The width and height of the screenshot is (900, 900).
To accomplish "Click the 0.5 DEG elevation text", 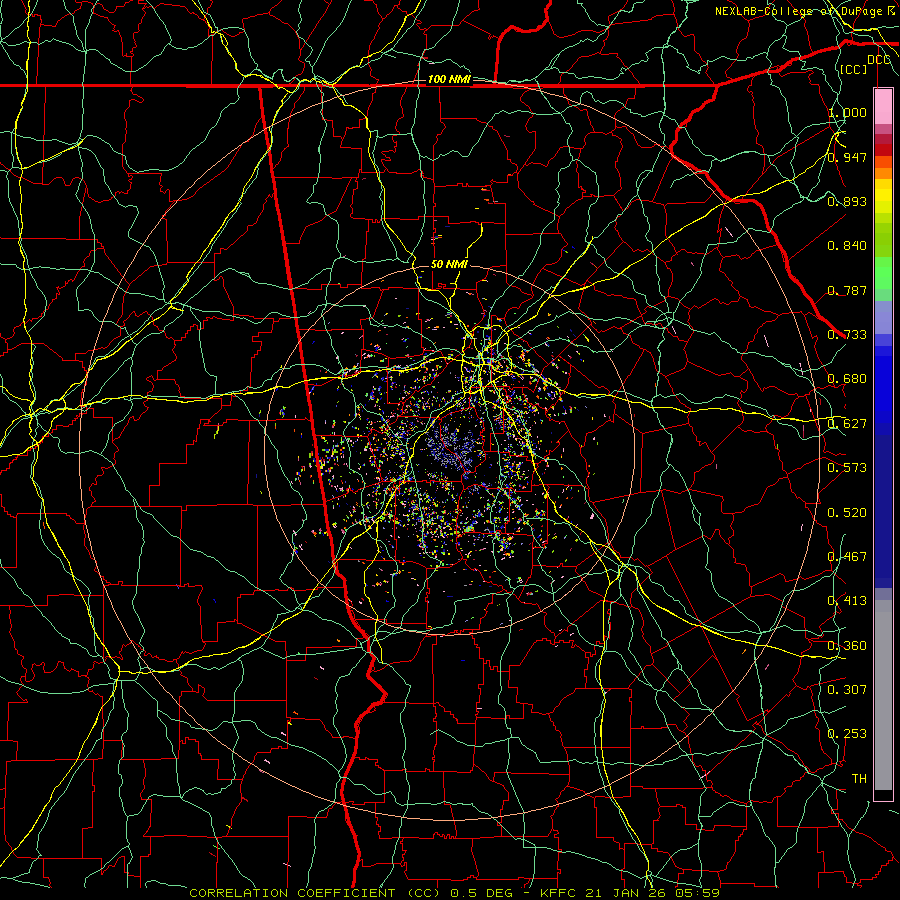I will (x=481, y=893).
